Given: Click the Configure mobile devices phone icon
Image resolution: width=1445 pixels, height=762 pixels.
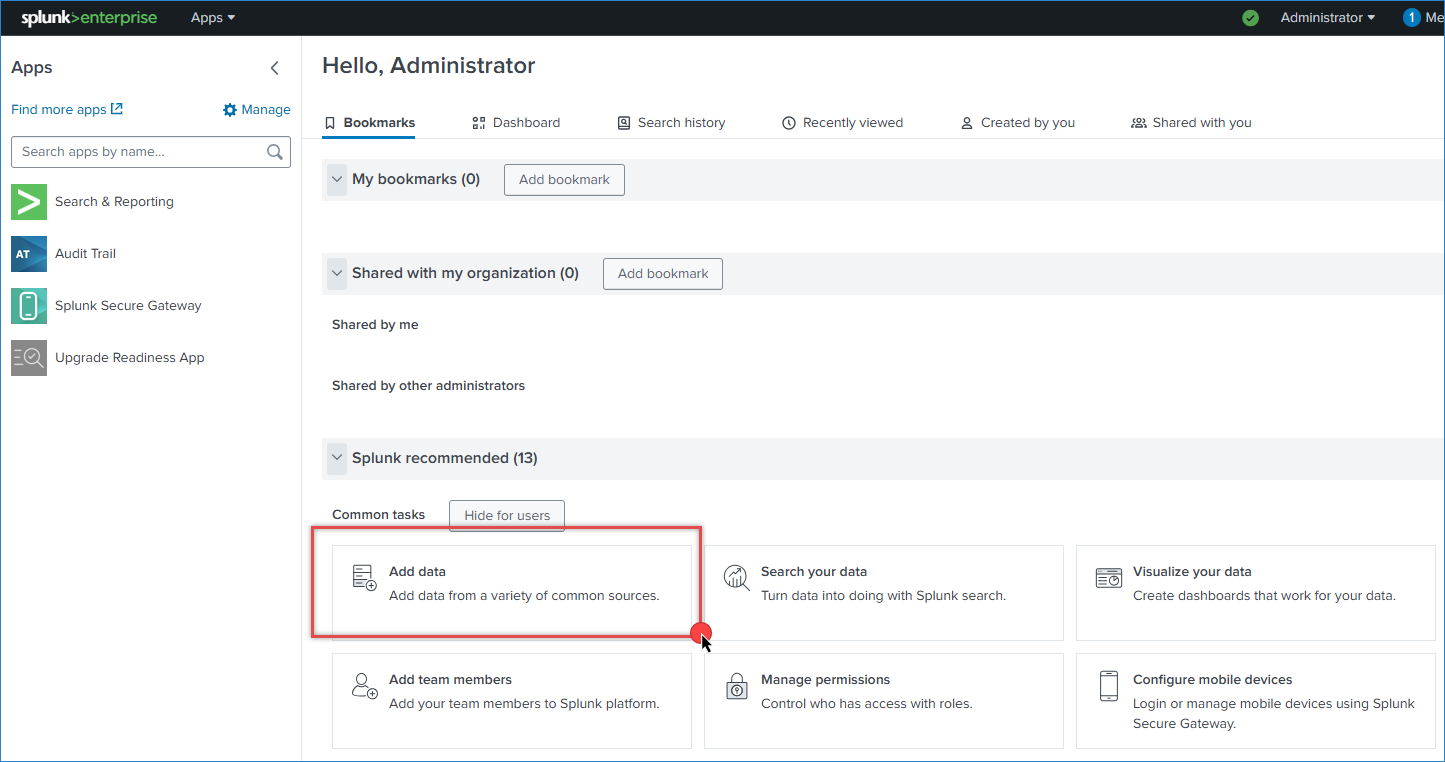Looking at the screenshot, I should (1109, 686).
